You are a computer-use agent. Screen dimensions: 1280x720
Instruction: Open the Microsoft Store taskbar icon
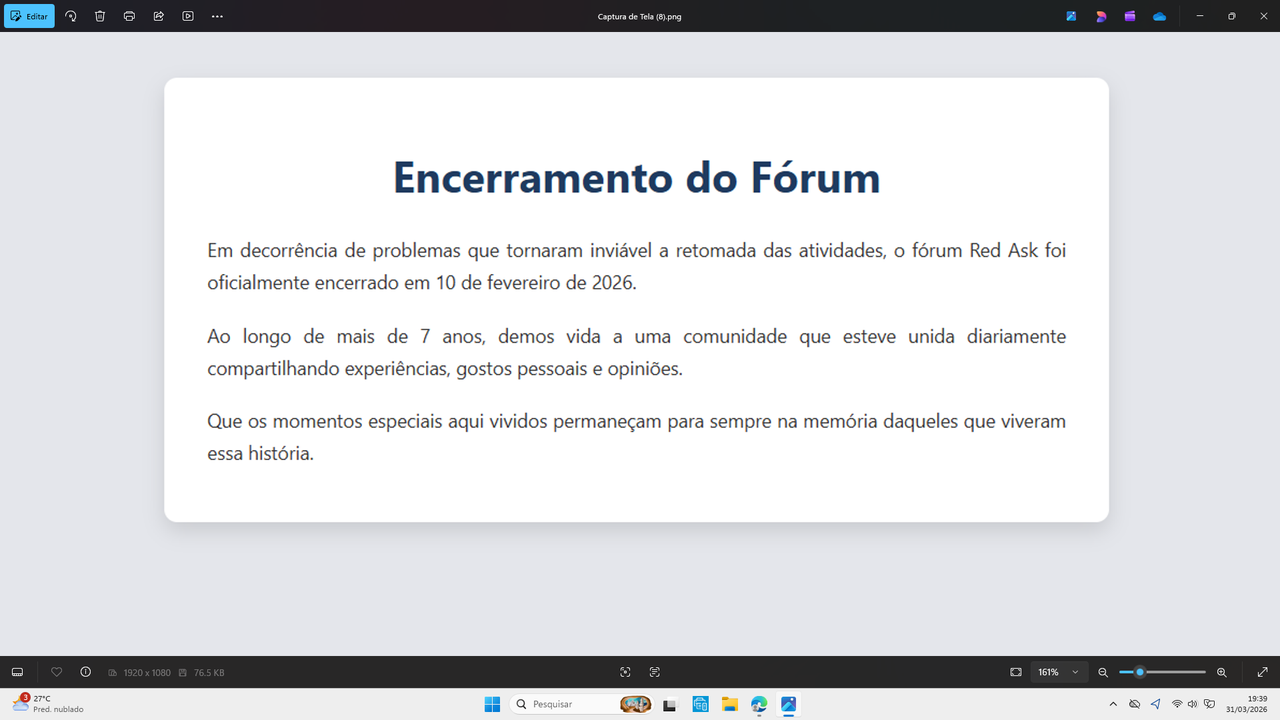[700, 704]
